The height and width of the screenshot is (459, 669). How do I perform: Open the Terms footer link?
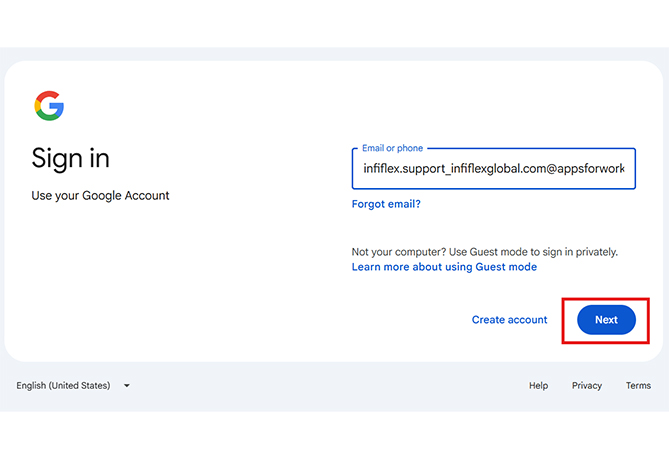coord(638,386)
